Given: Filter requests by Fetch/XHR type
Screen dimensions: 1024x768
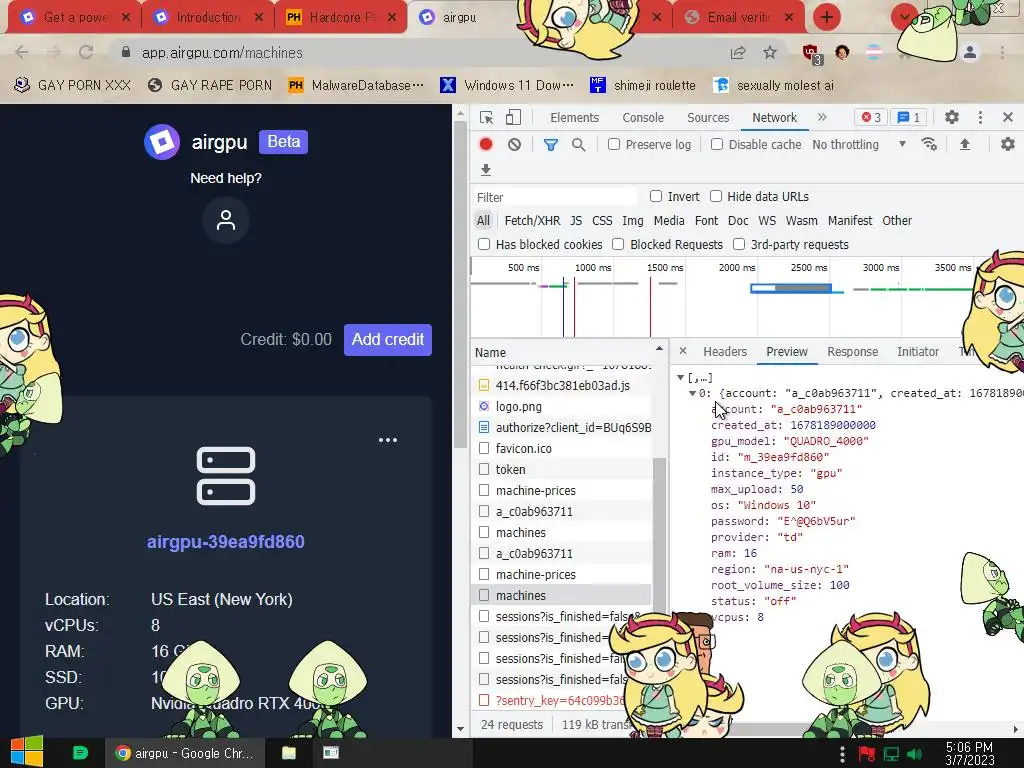Looking at the screenshot, I should 532,221.
